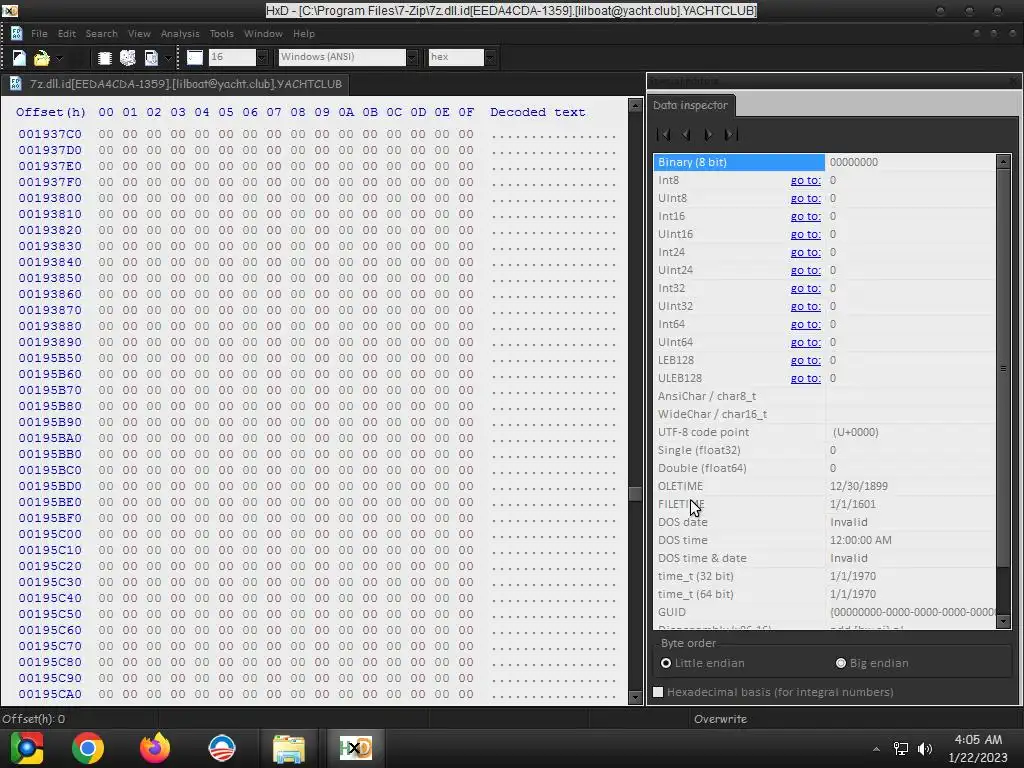Click the network tray icon
The width and height of the screenshot is (1024, 768).
tap(901, 749)
